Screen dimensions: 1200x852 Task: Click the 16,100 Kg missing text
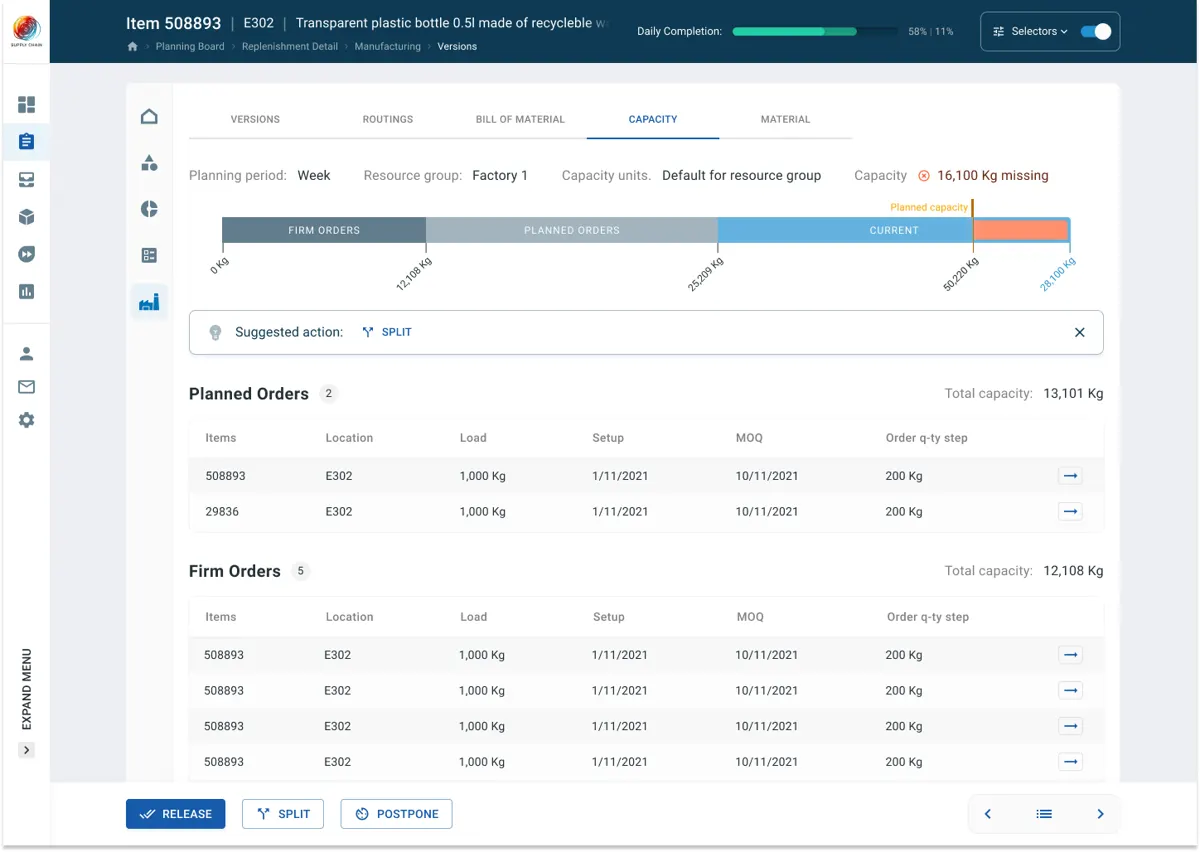[993, 175]
